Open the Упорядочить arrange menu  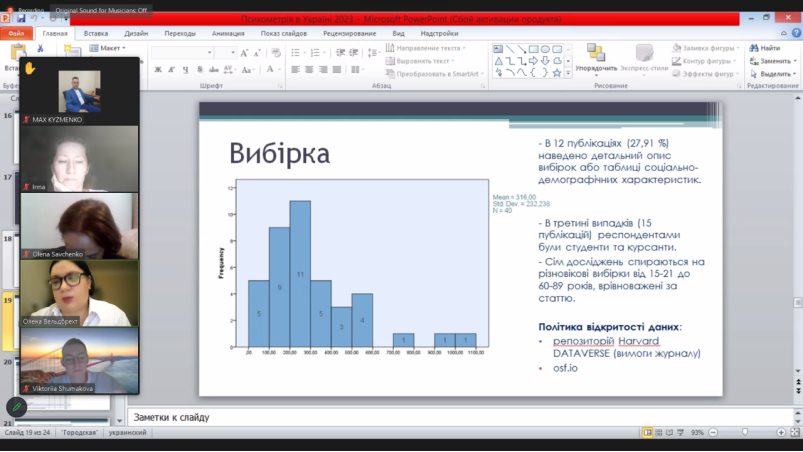[x=596, y=60]
